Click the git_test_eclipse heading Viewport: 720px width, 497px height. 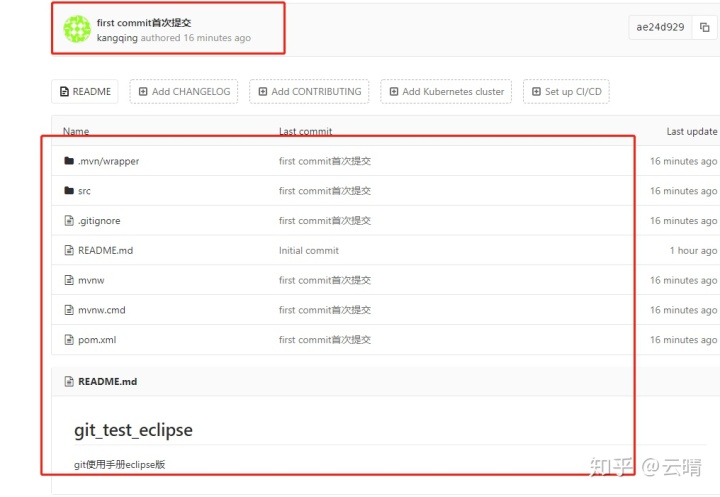point(133,430)
